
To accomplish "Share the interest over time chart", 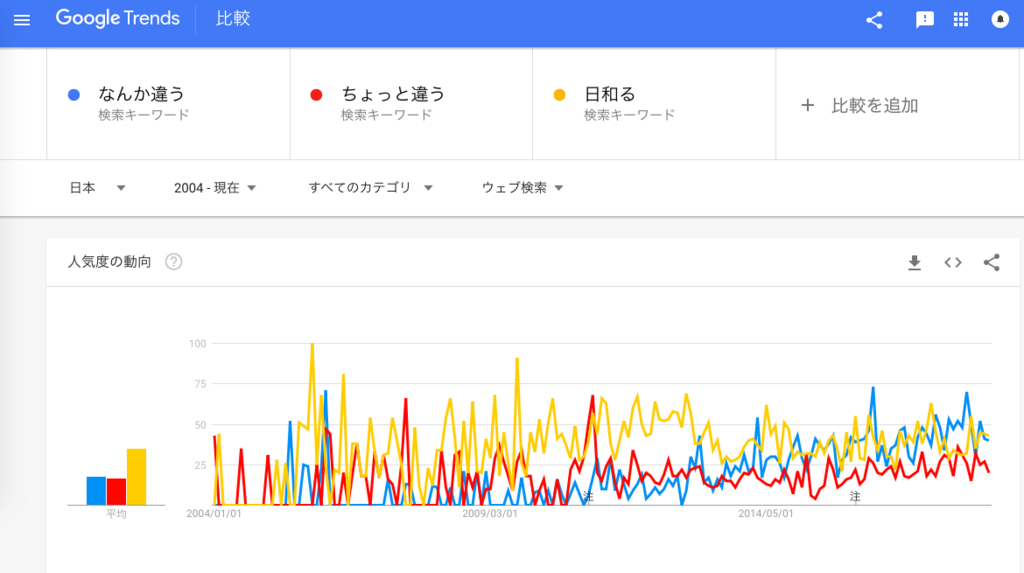I will coord(991,263).
